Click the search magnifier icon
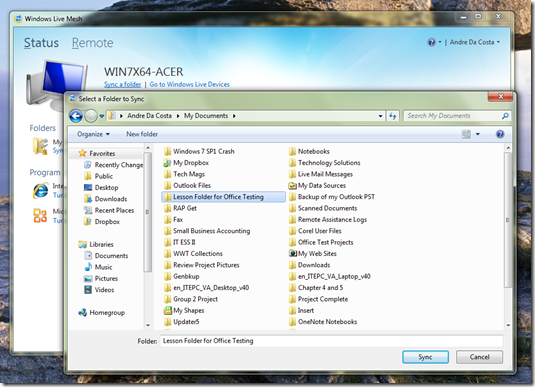Screen dimensions: 535x387 [x=505, y=116]
